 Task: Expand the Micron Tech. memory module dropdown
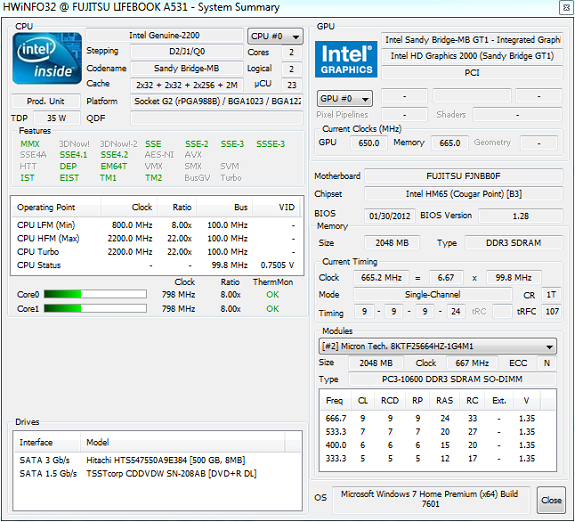pos(437,346)
